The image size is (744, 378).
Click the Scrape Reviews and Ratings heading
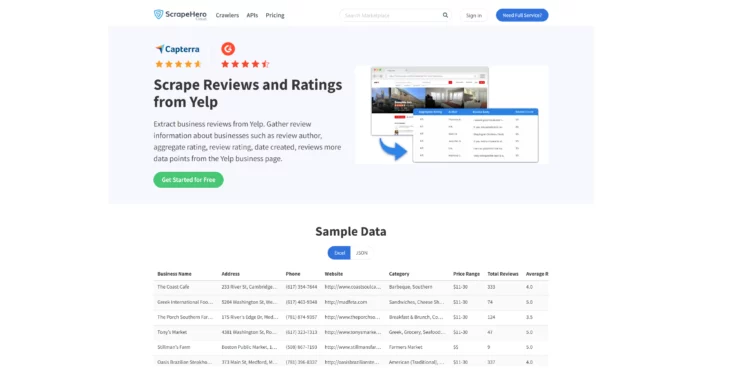tap(248, 93)
